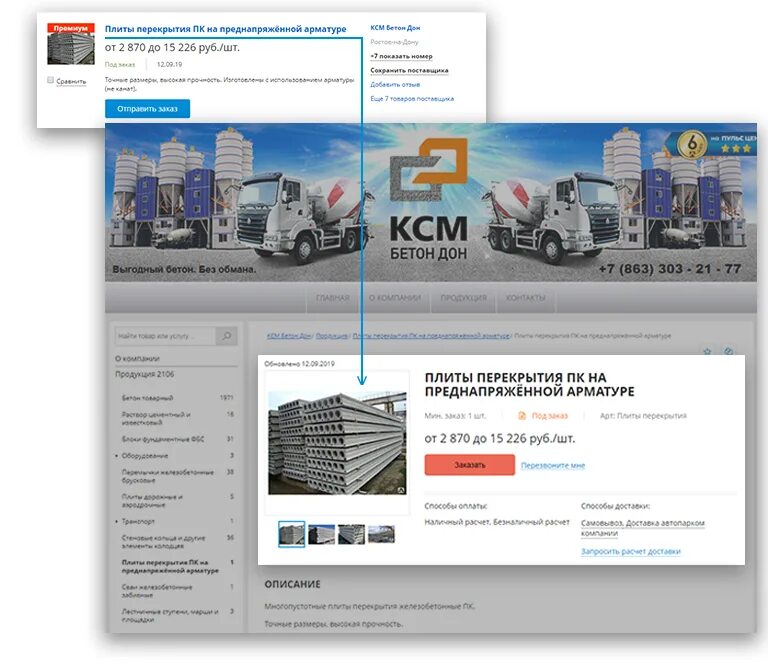The image size is (768, 672).
Task: Click Под заказ document icon
Action: [x=522, y=416]
